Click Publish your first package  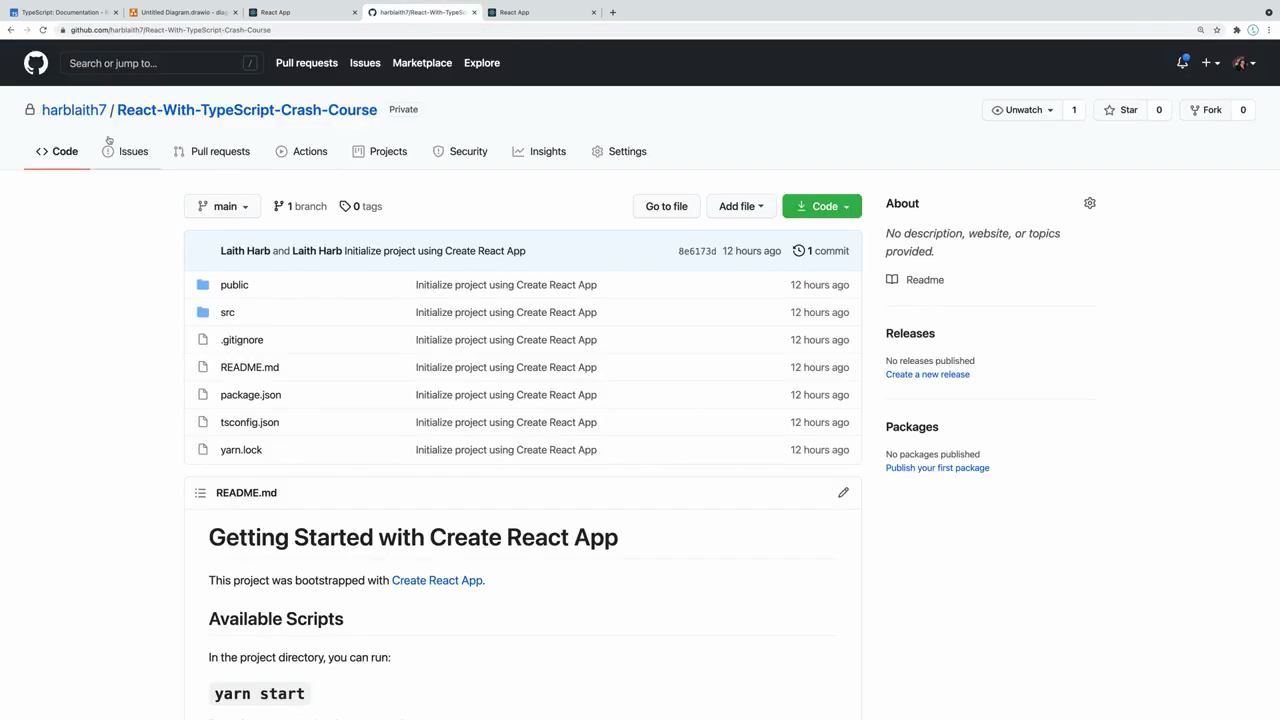938,468
